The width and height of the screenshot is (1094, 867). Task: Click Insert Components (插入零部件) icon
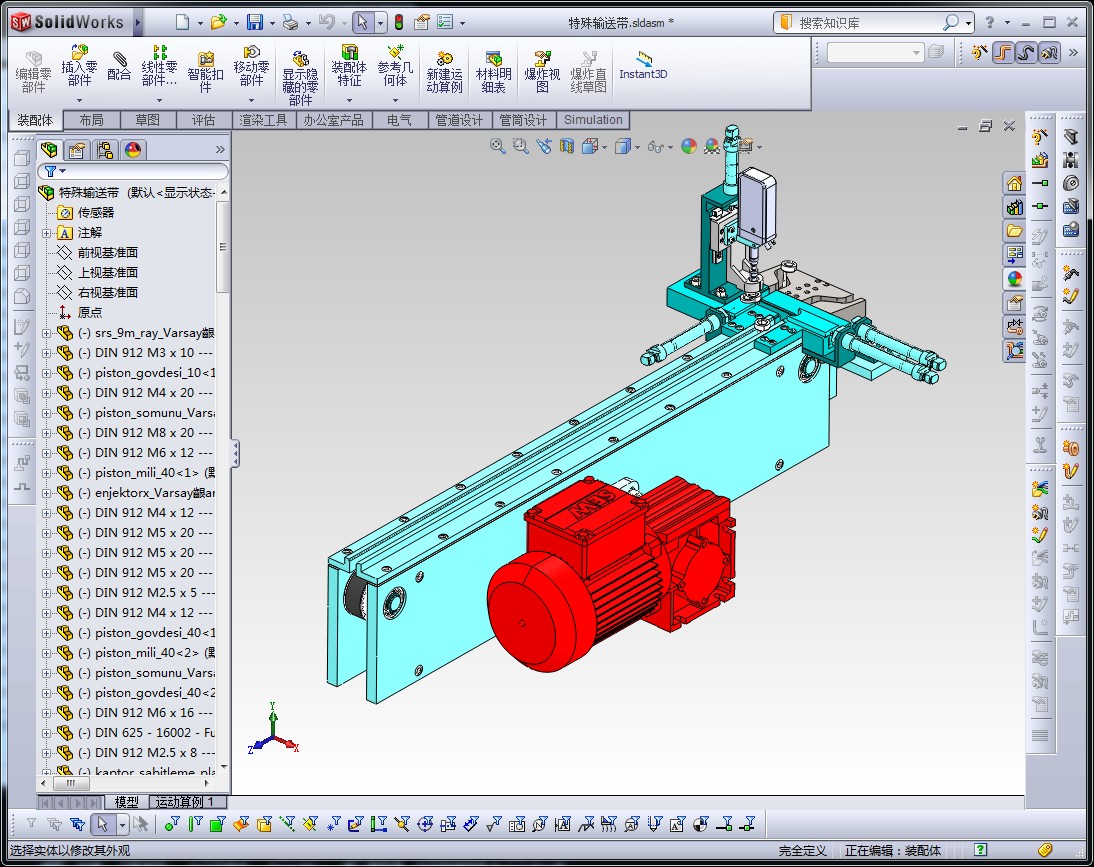(x=79, y=66)
